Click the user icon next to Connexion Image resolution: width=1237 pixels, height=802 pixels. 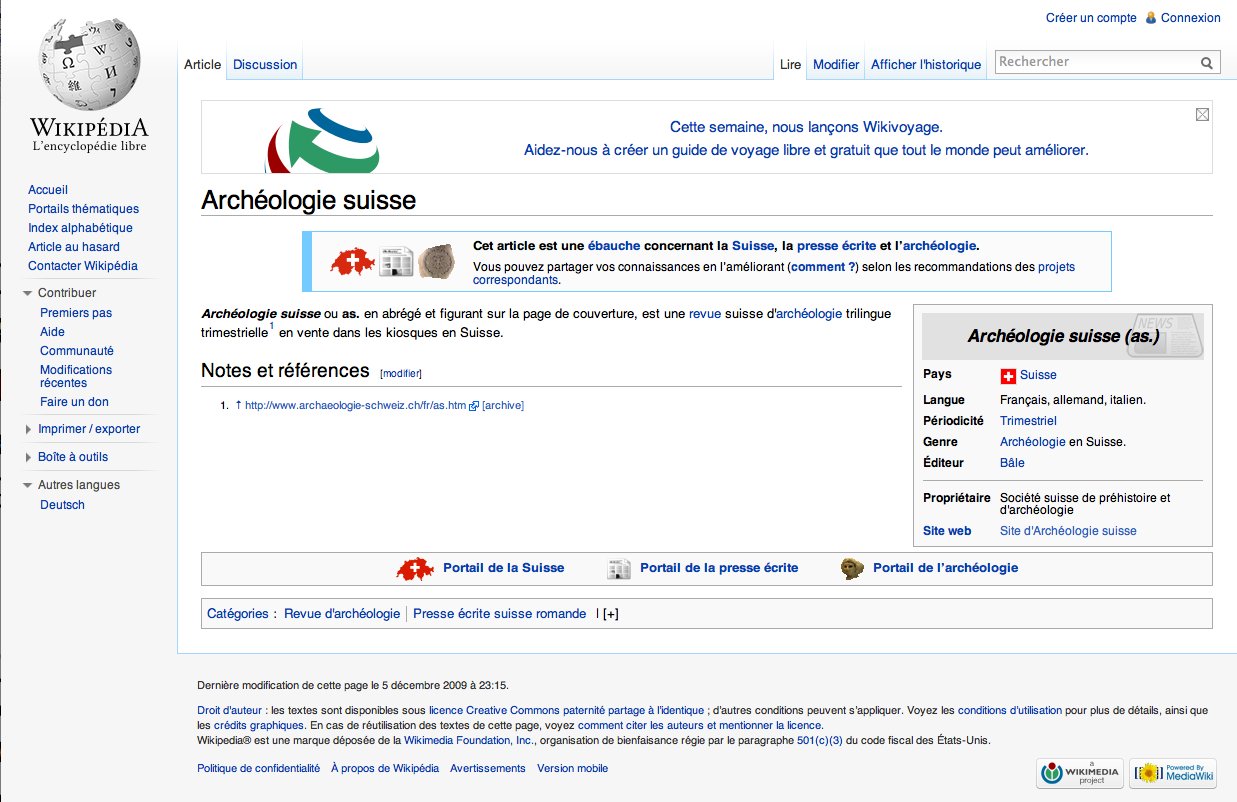tap(1151, 18)
